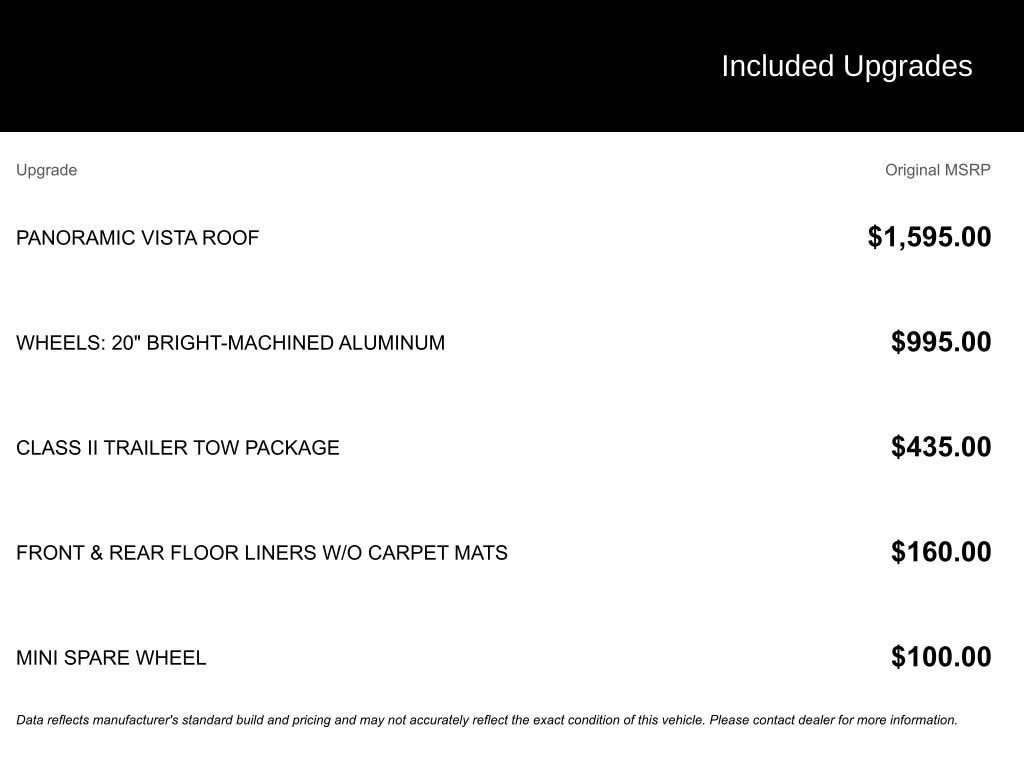The width and height of the screenshot is (1024, 768).
Task: Select the Mini Spare Wheel upgrade
Action: 111,658
